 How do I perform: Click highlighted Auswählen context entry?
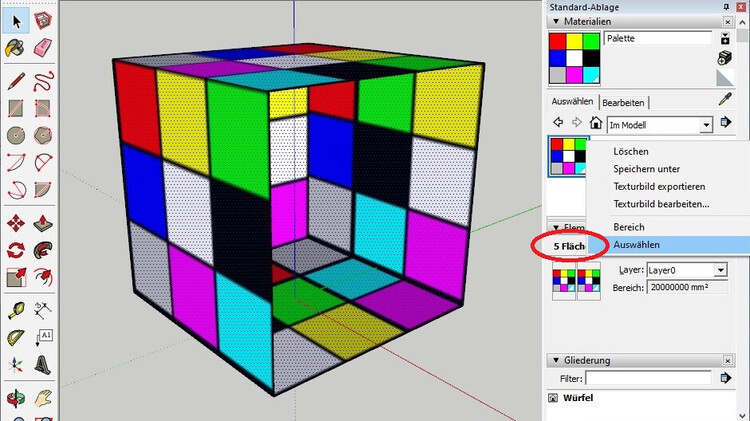pyautogui.click(x=669, y=245)
